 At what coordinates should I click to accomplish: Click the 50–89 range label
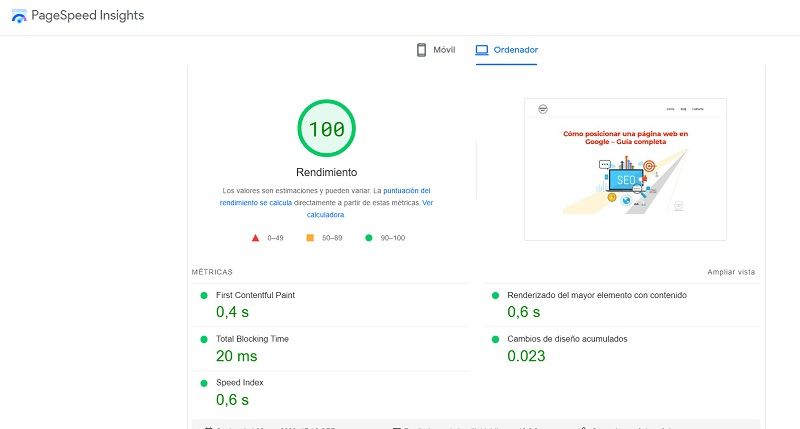click(x=332, y=238)
